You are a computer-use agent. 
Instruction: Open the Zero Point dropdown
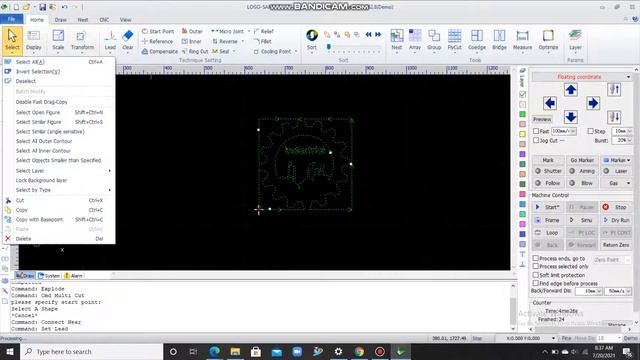(x=627, y=260)
